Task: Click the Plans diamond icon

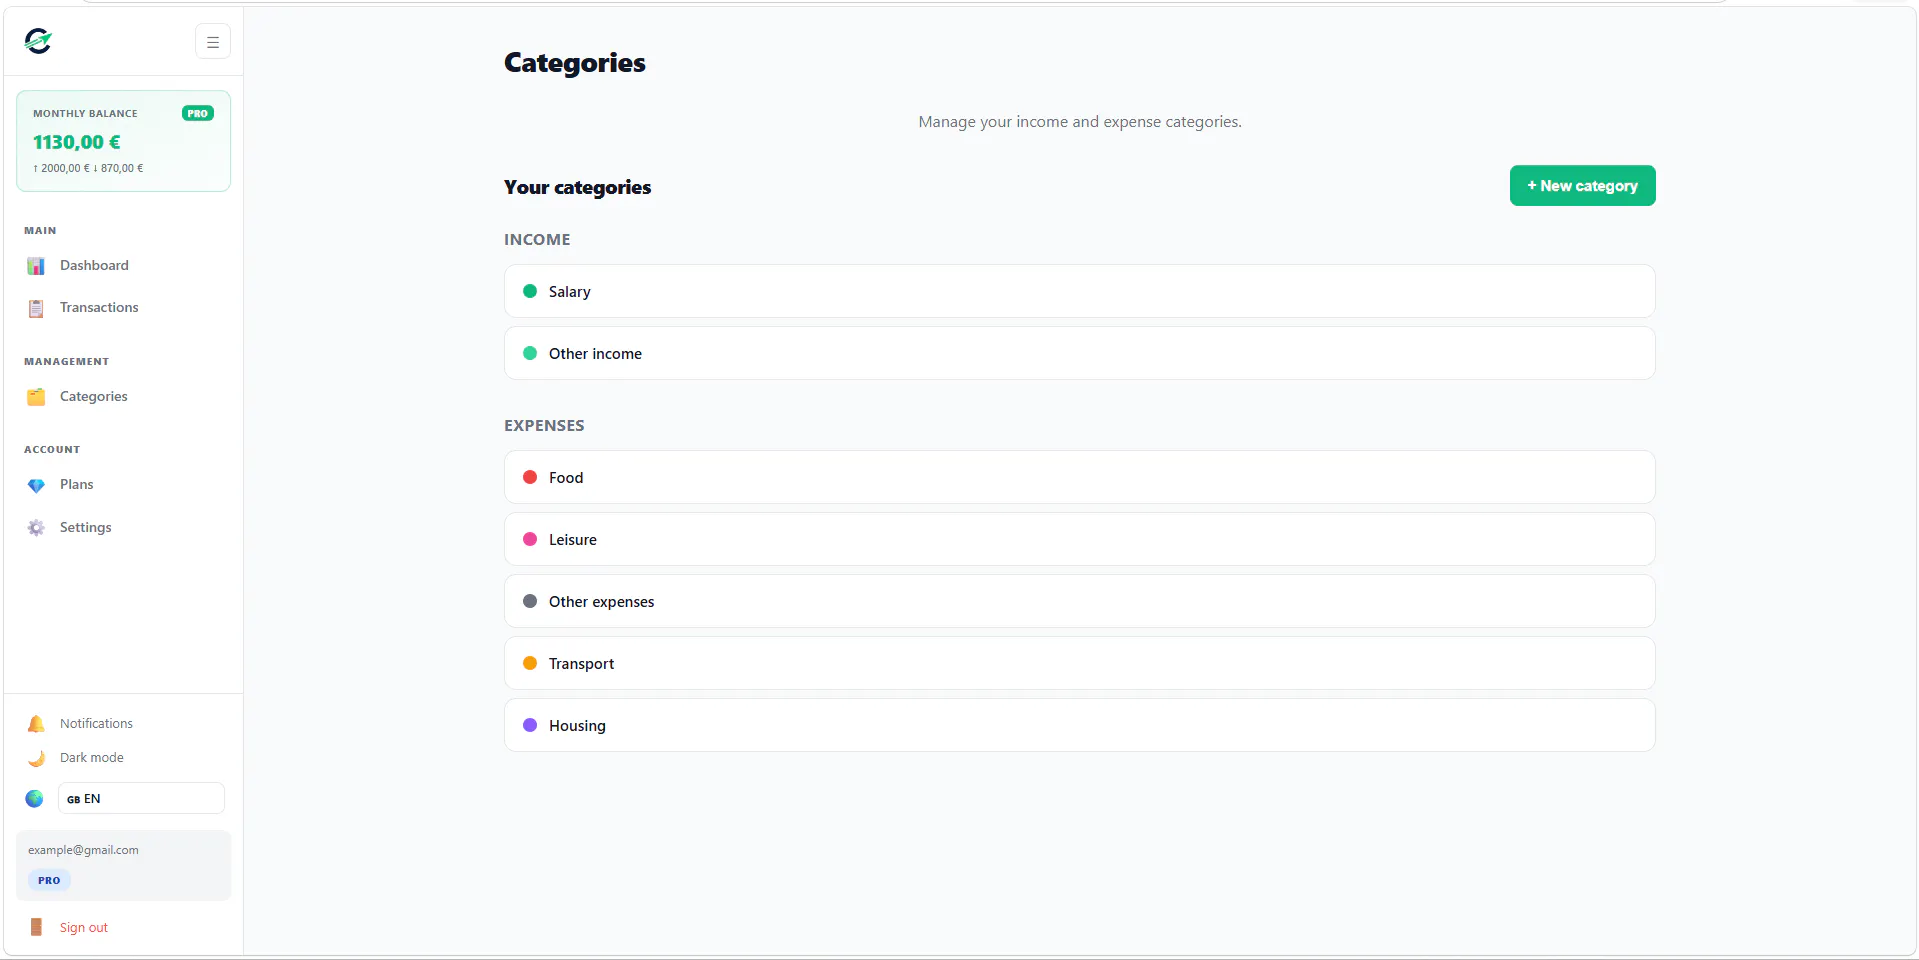Action: pyautogui.click(x=36, y=485)
